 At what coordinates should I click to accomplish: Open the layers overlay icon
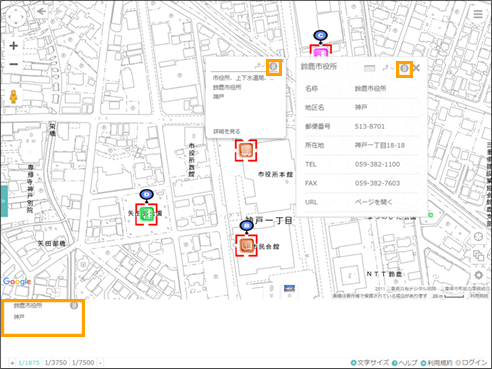(x=479, y=256)
